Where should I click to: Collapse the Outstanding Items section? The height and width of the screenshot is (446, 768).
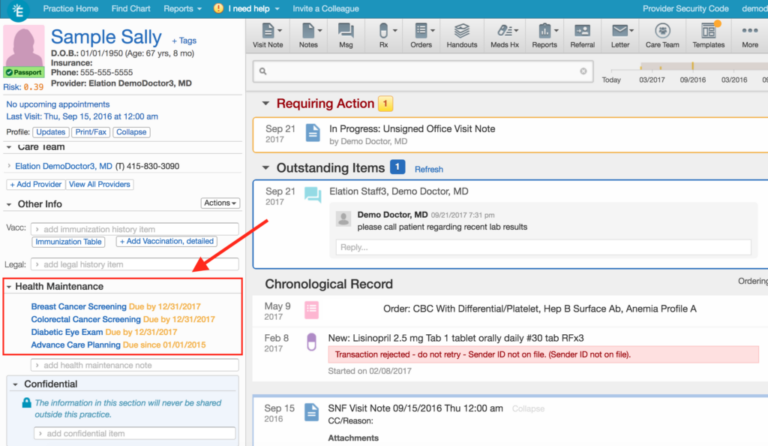(x=265, y=168)
